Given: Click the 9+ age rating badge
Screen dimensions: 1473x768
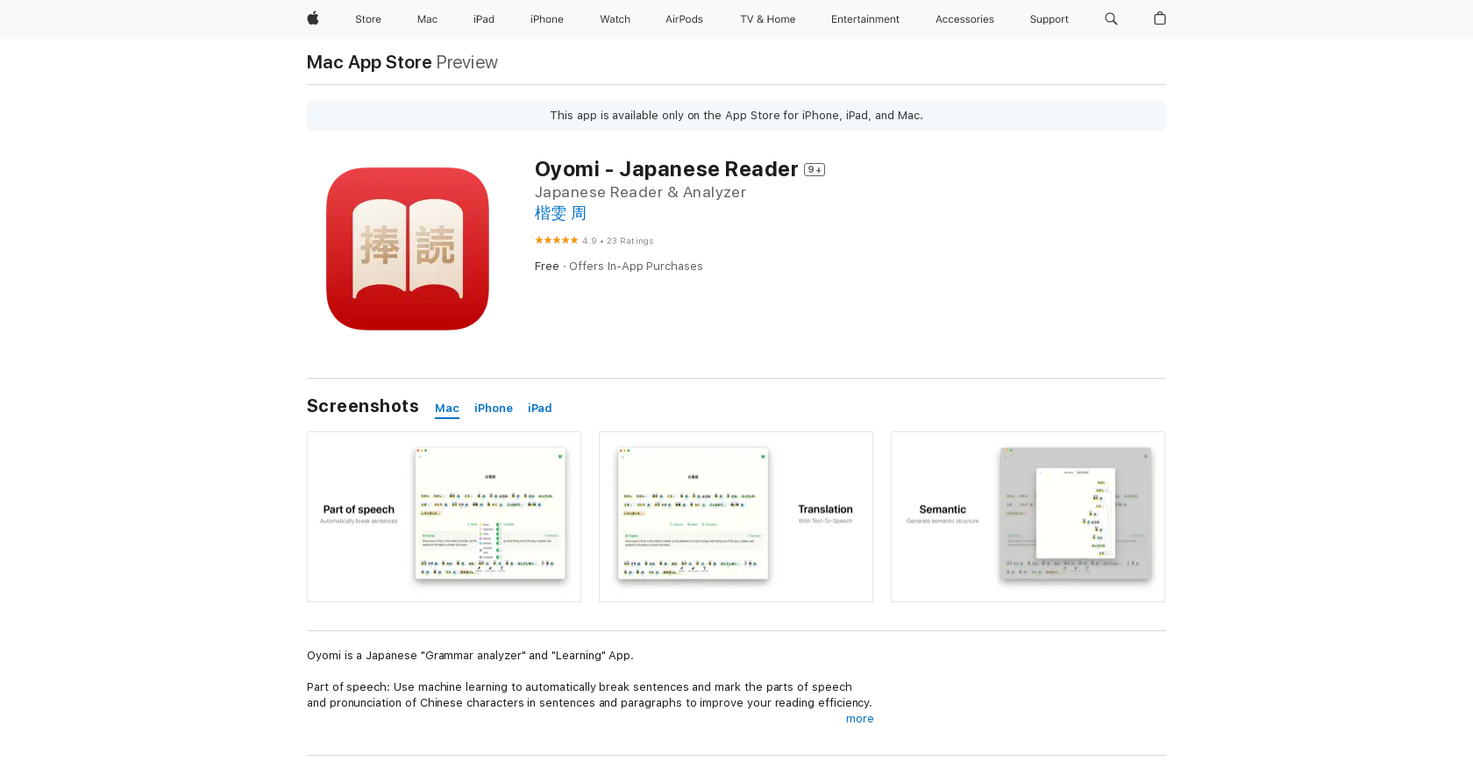Looking at the screenshot, I should tap(814, 170).
